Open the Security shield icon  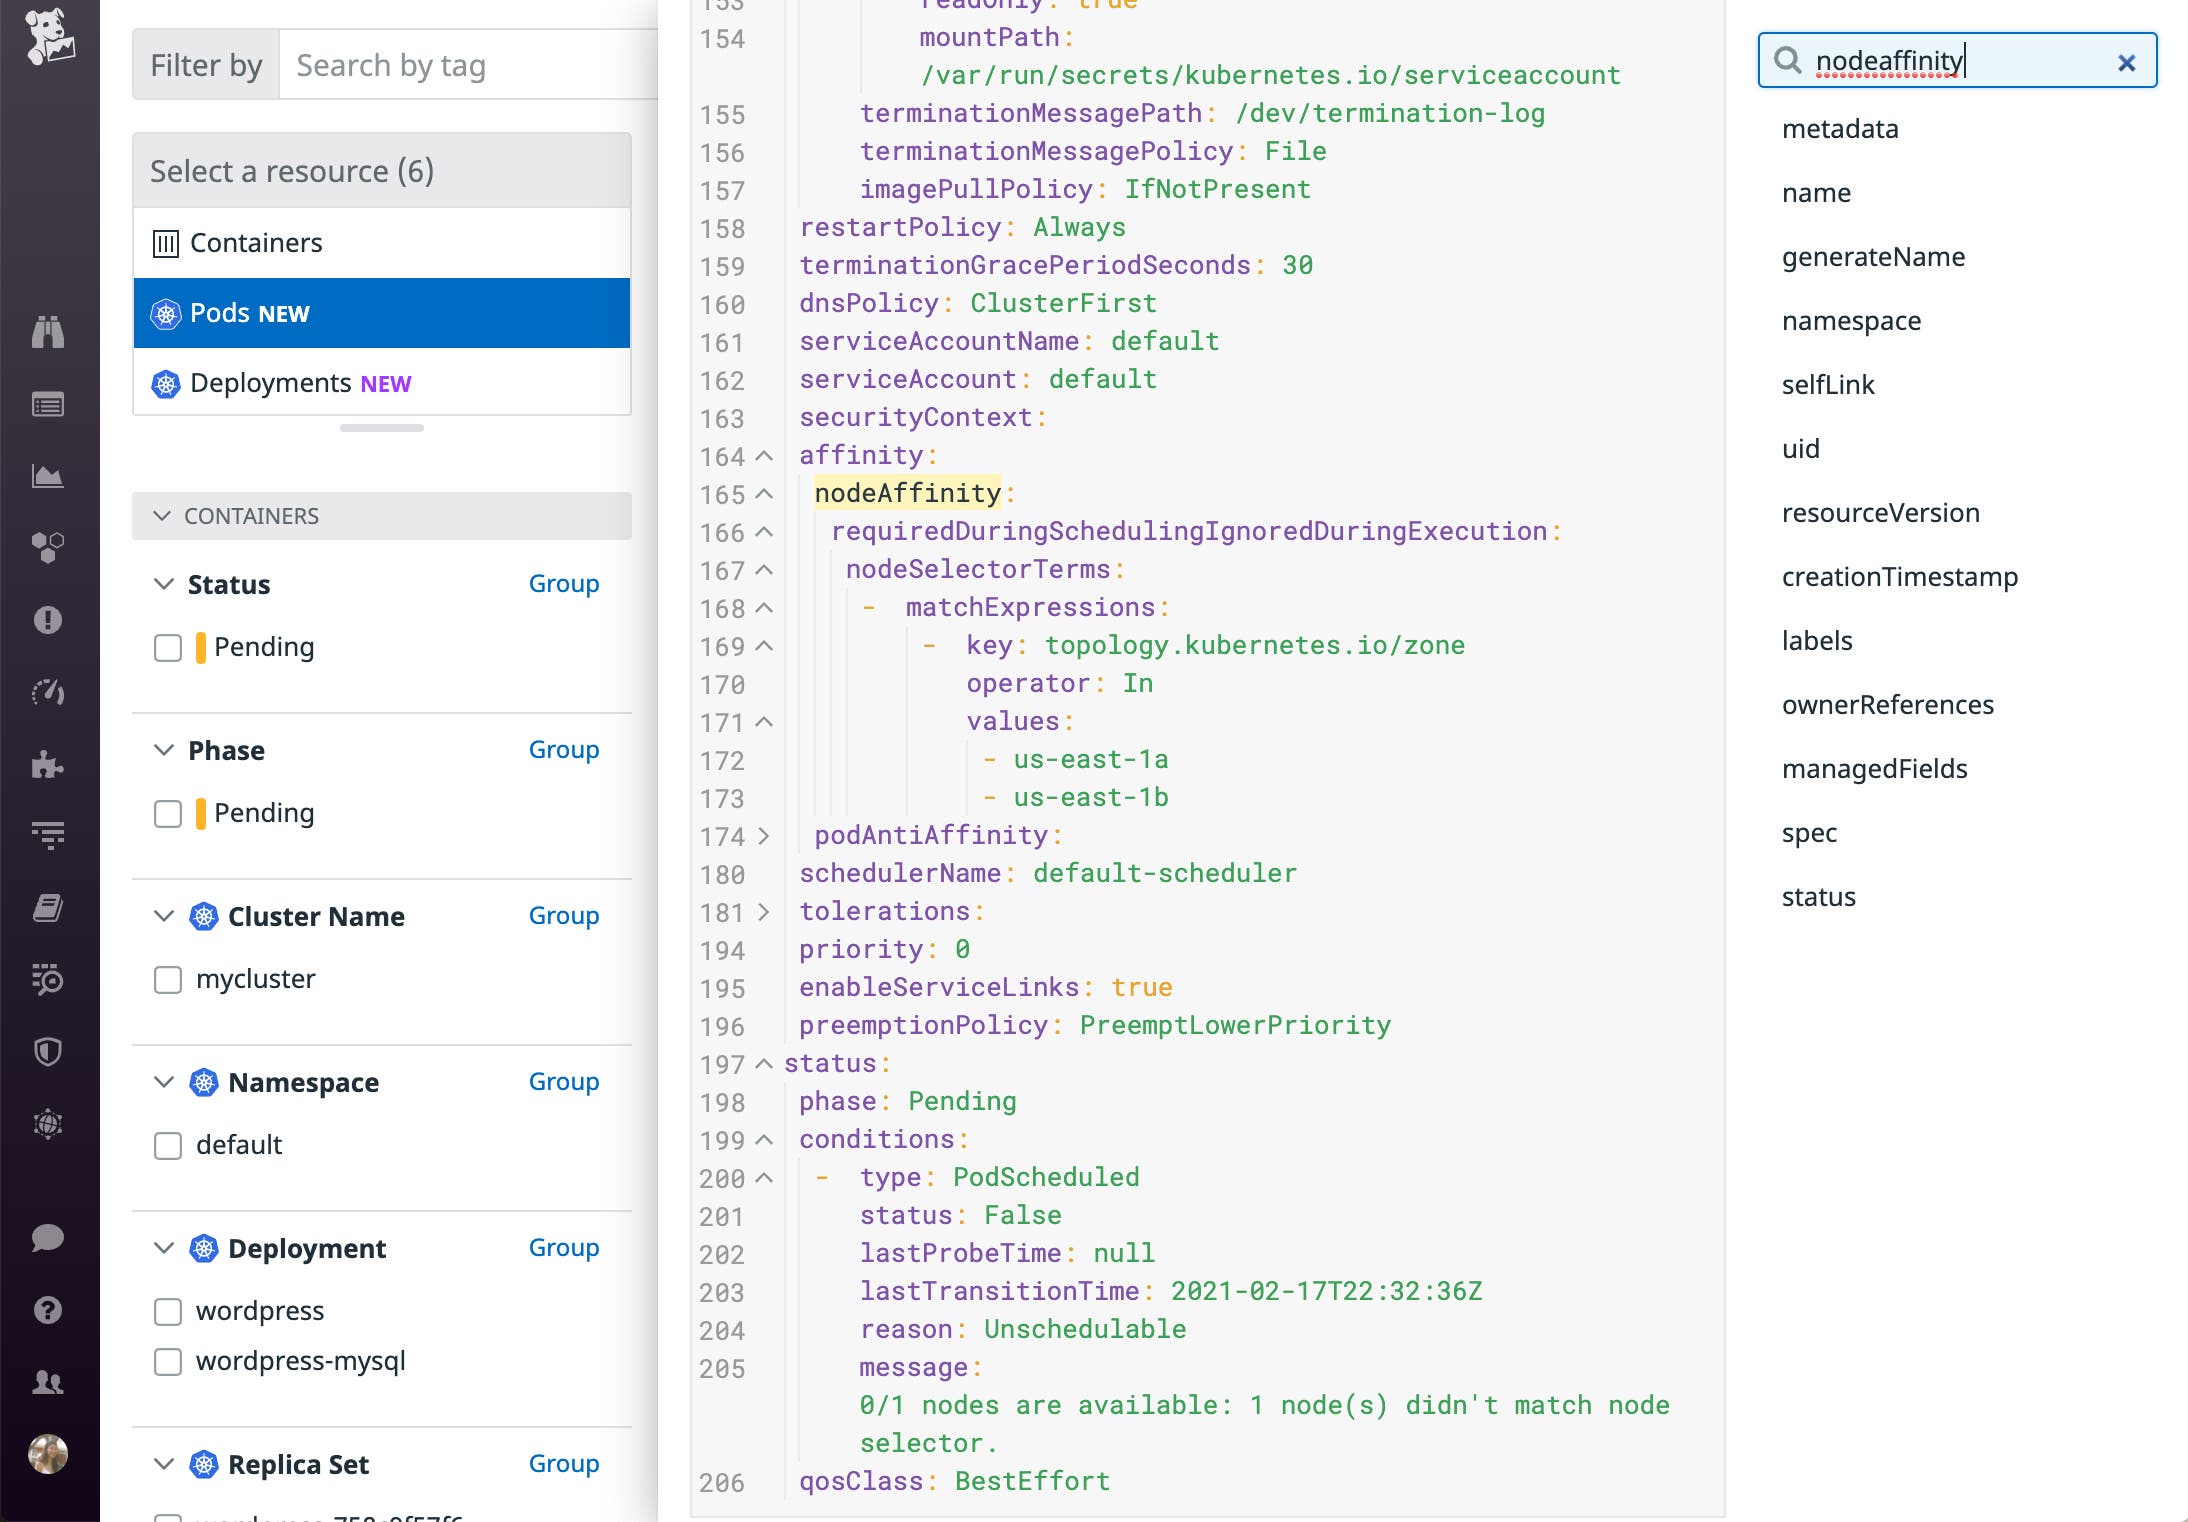[49, 1051]
